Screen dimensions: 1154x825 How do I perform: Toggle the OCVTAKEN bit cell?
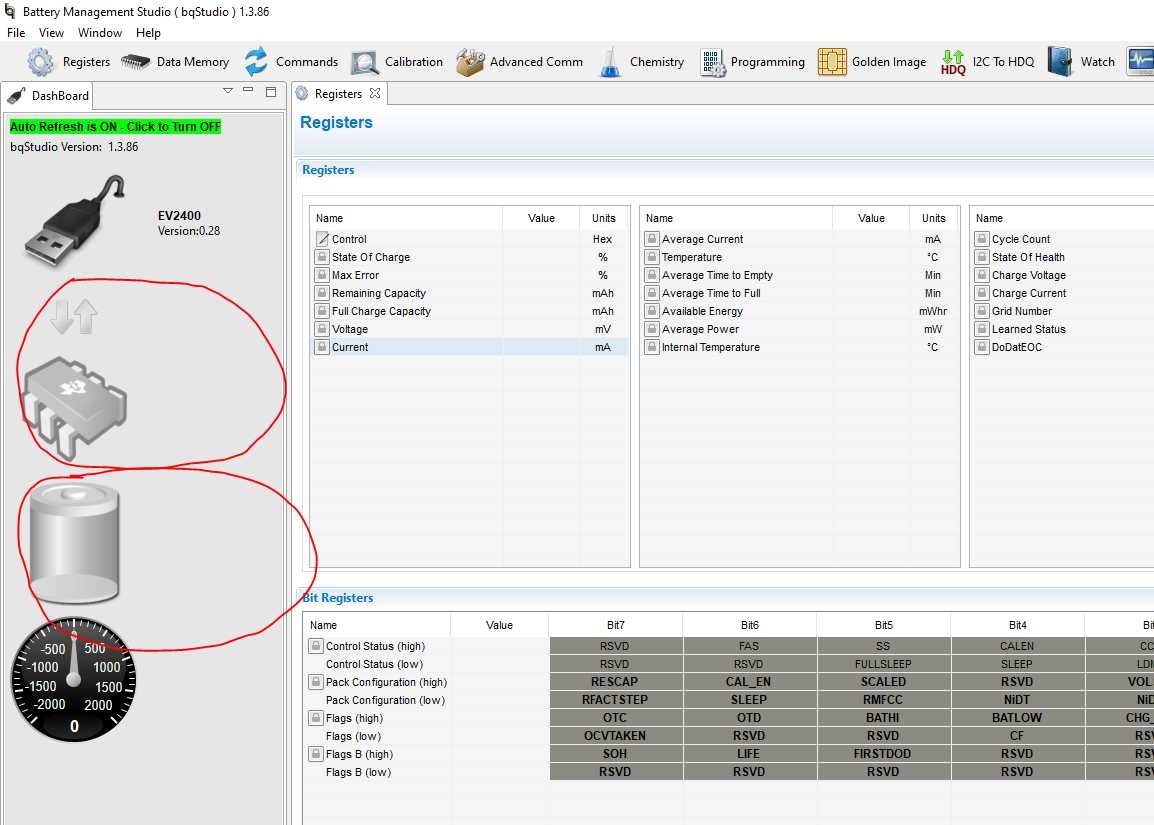[615, 736]
